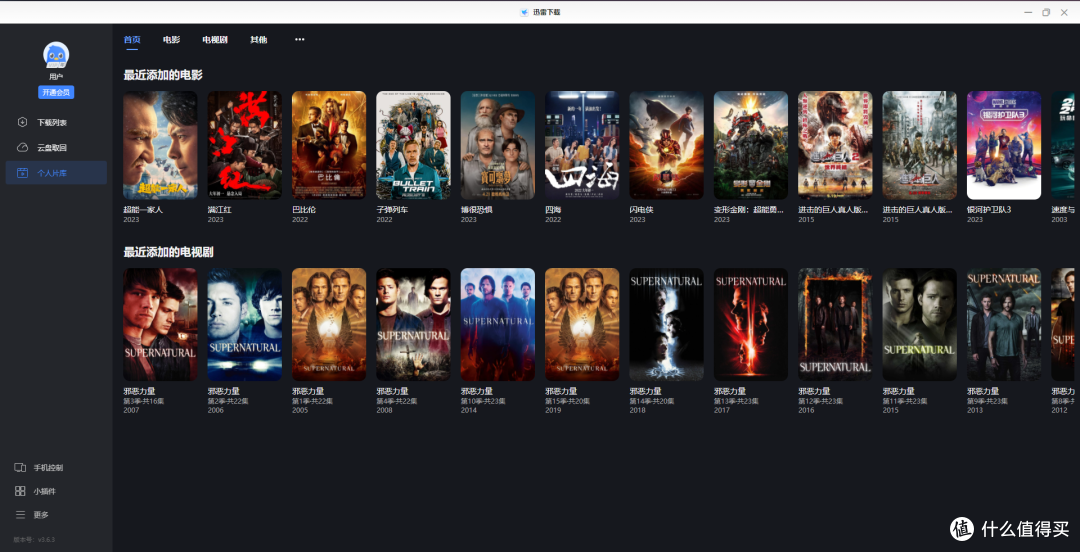Click the 用户 username label
The image size is (1080, 552).
point(56,76)
